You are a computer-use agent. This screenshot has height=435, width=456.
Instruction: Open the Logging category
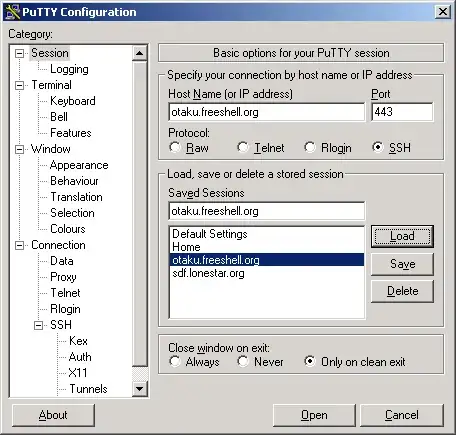click(69, 69)
